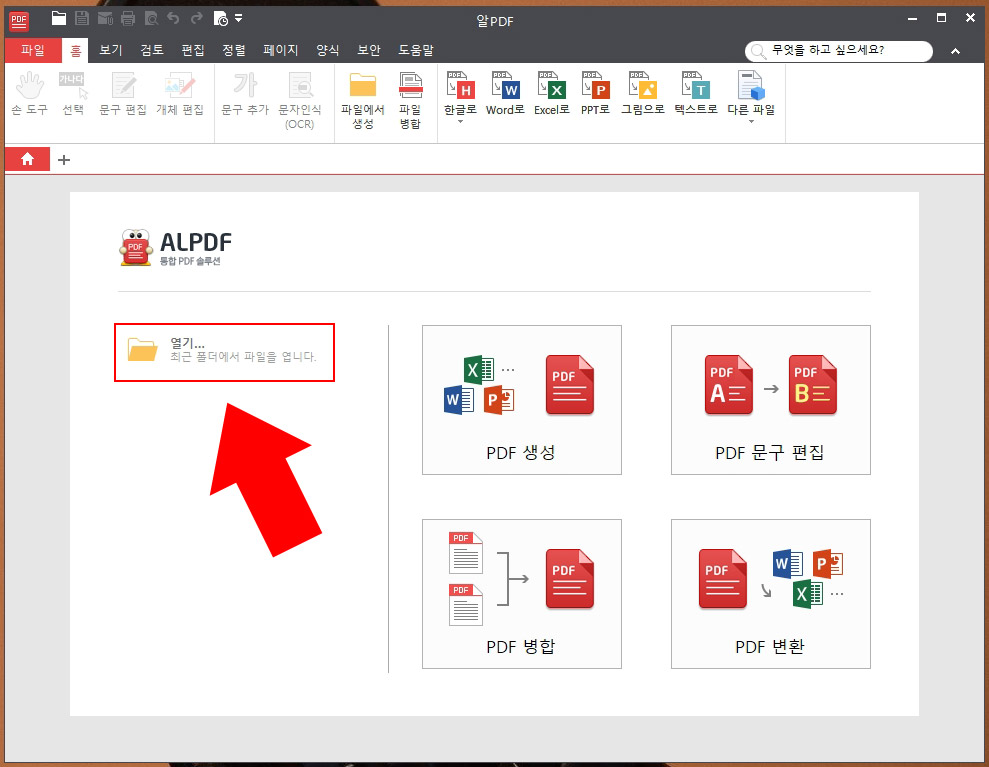The width and height of the screenshot is (989, 767).
Task: Collapse the ribbon with the chevron arrow
Action: [x=955, y=50]
